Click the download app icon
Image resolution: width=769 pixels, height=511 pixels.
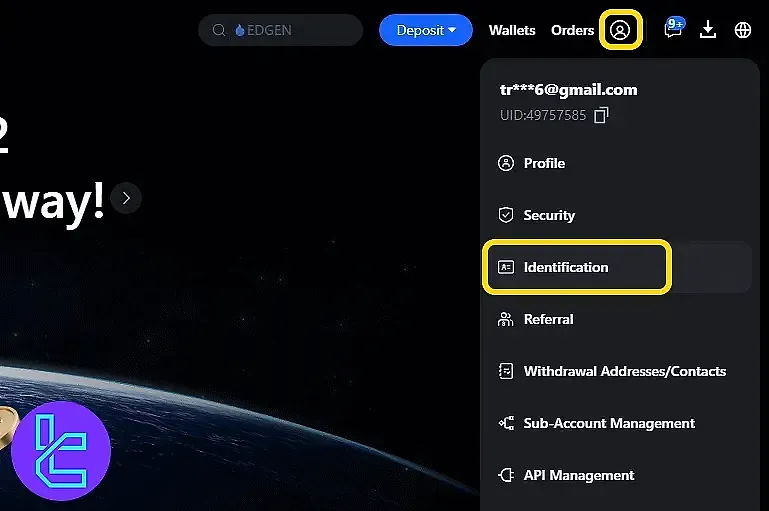[x=708, y=29]
